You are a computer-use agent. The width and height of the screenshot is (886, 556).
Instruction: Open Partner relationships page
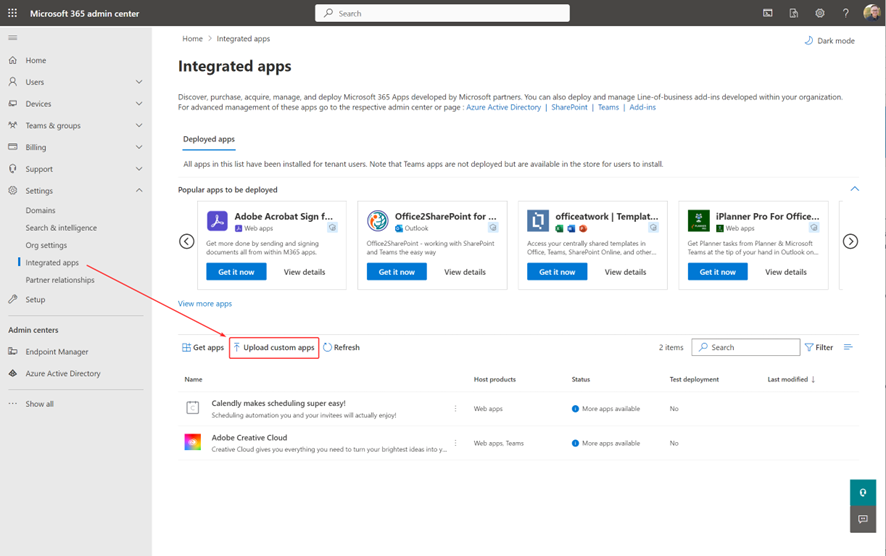(60, 280)
